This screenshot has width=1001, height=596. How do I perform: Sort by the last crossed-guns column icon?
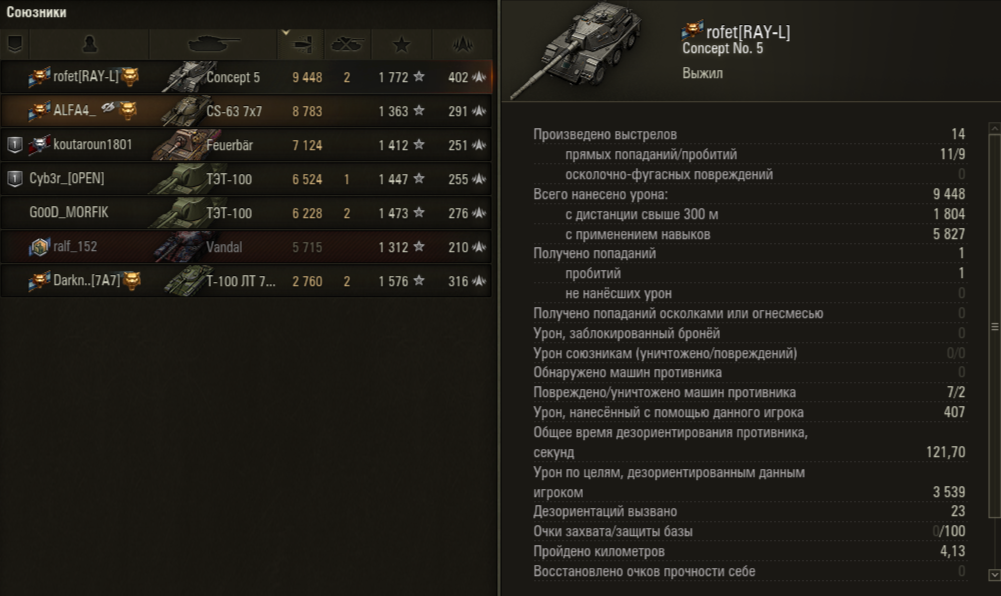[463, 44]
